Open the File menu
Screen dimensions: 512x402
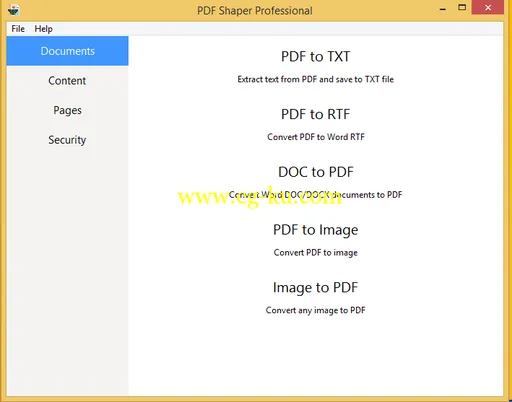point(18,29)
